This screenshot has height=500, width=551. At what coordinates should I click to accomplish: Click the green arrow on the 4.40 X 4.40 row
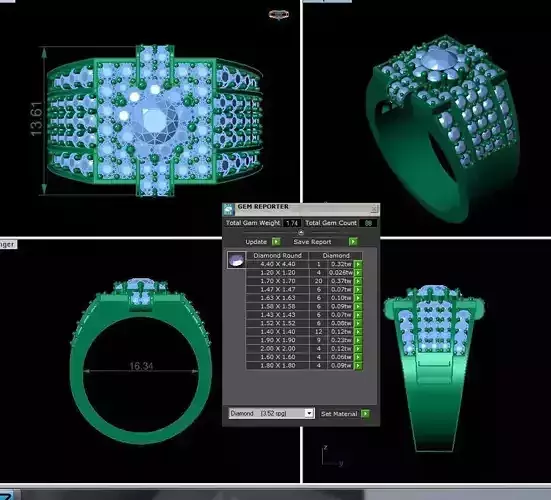tap(358, 264)
